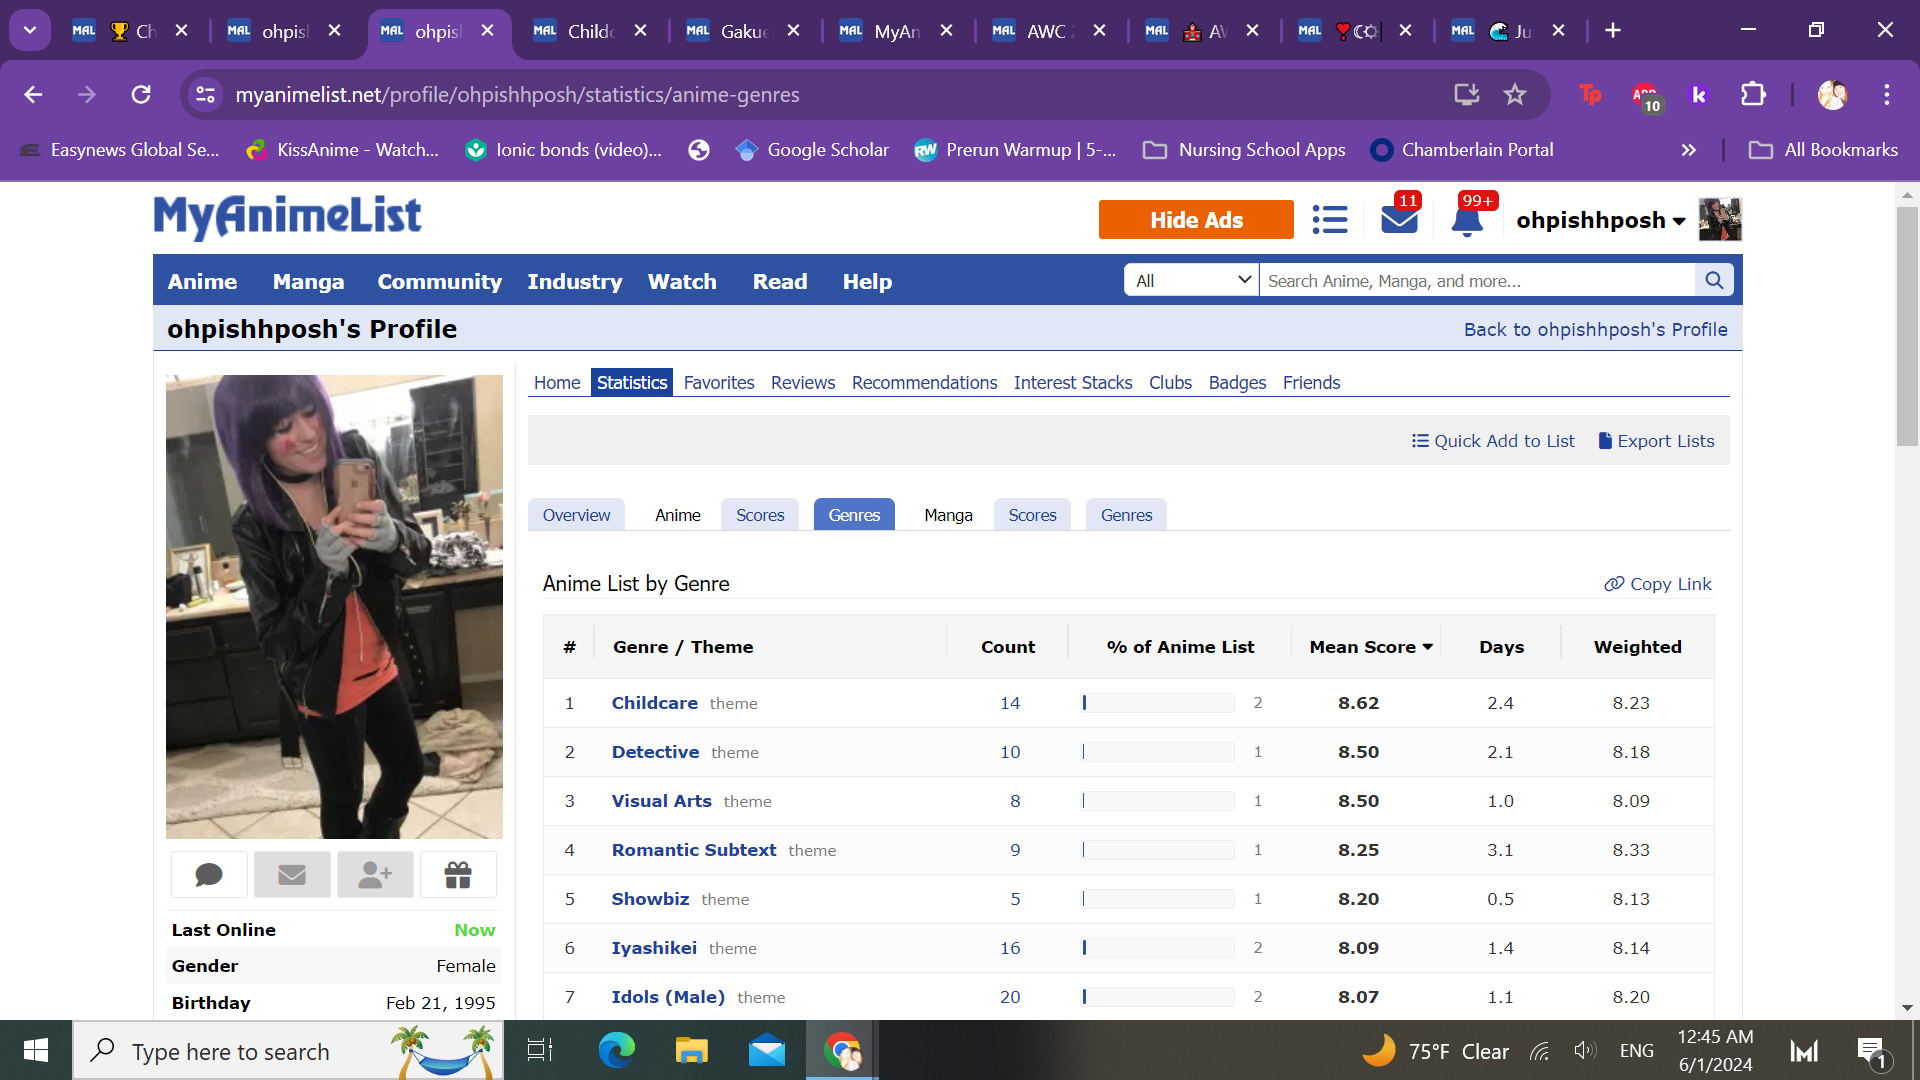Open the Iyashikei theme link
Viewport: 1920px width, 1080px height.
pos(654,948)
